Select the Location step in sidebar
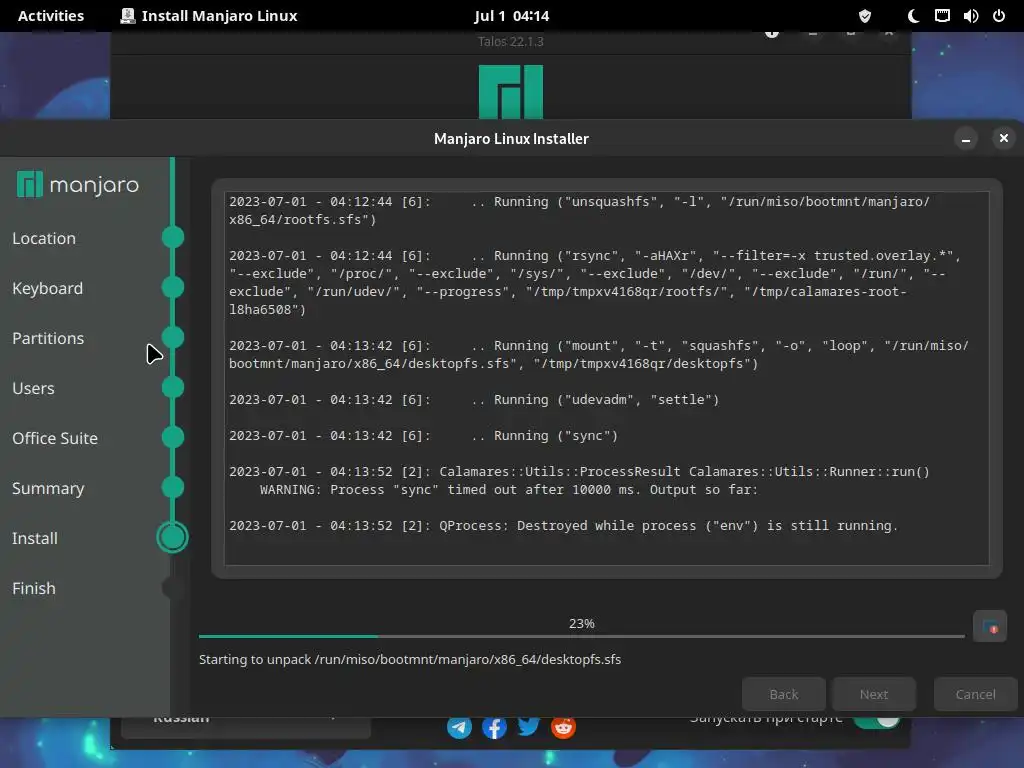The width and height of the screenshot is (1024, 768). point(44,238)
